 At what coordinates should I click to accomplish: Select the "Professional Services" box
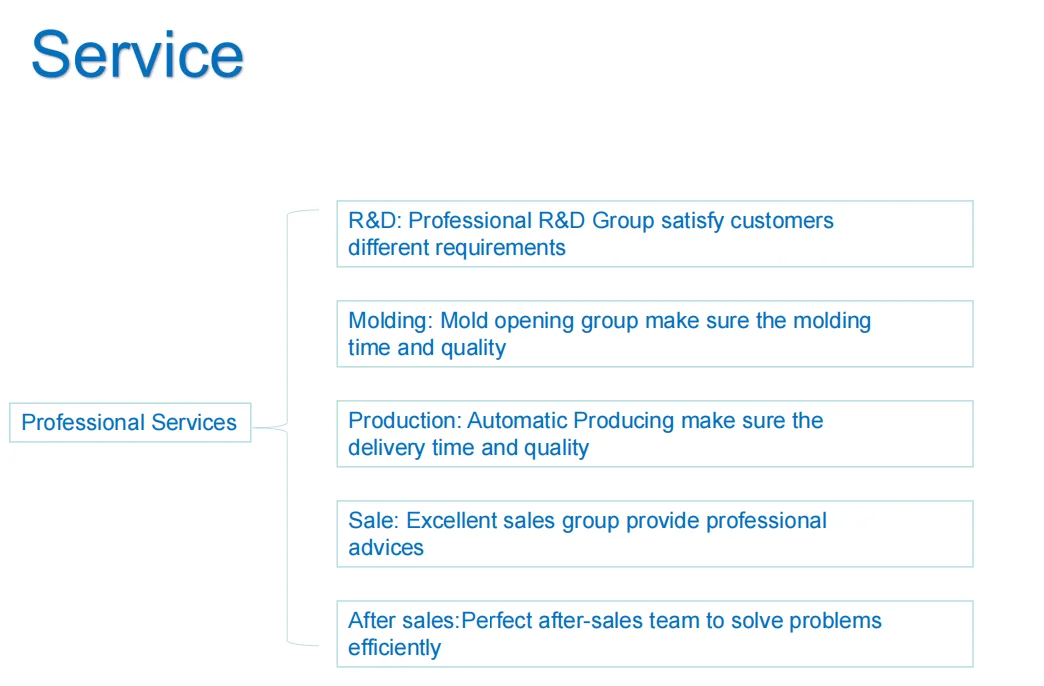129,422
